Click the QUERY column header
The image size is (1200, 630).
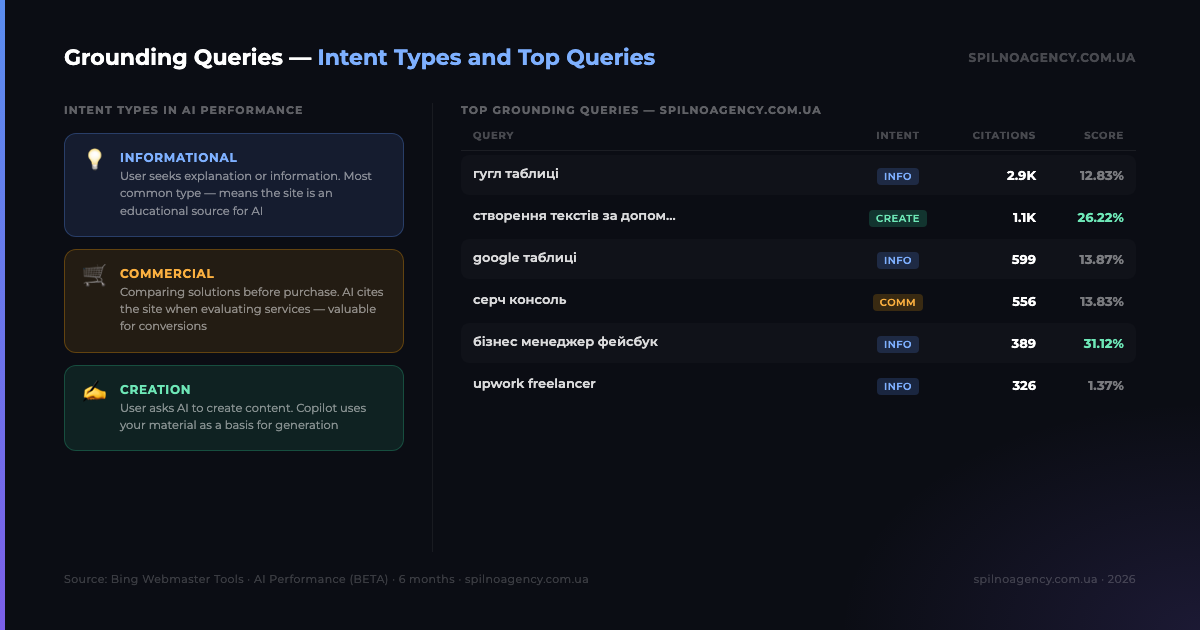coord(493,136)
